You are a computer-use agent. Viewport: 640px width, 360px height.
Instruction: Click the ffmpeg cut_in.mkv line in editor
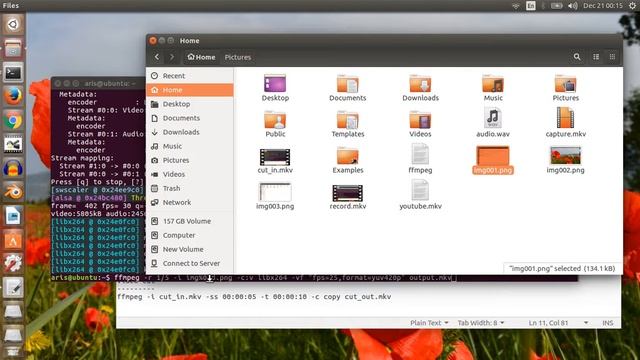(254, 297)
